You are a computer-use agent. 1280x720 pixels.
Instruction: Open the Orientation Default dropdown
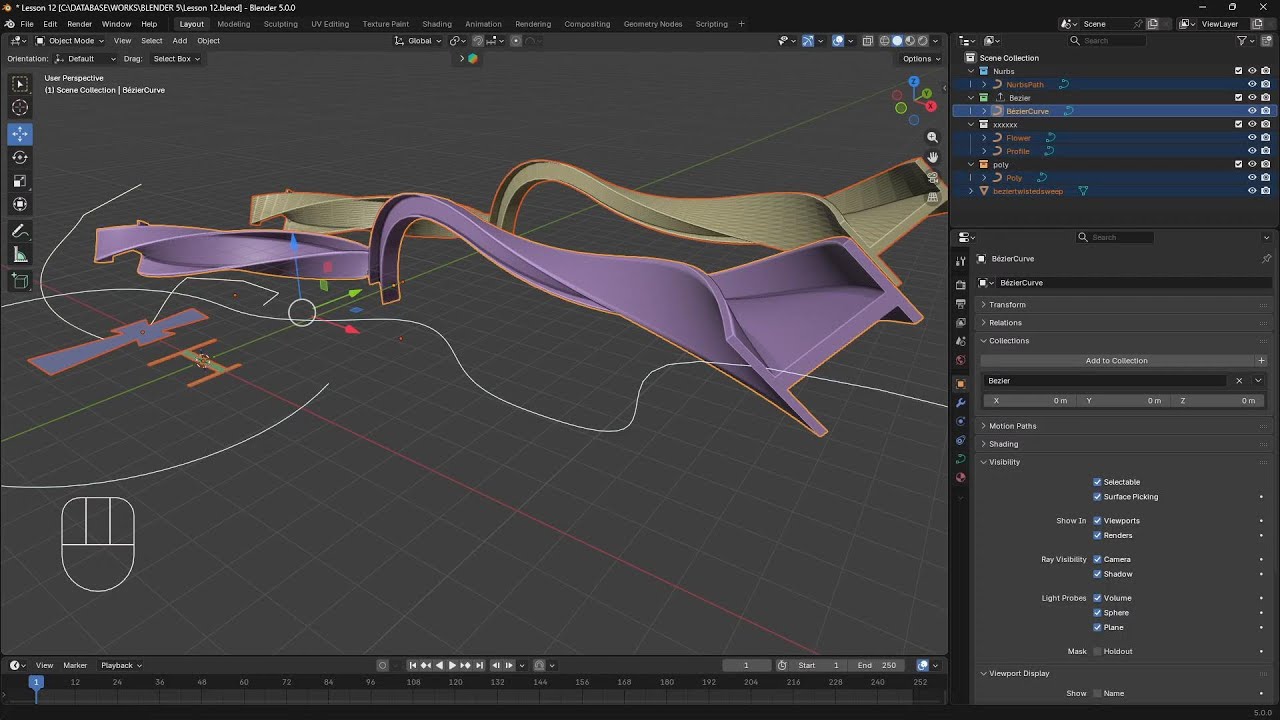tap(85, 59)
